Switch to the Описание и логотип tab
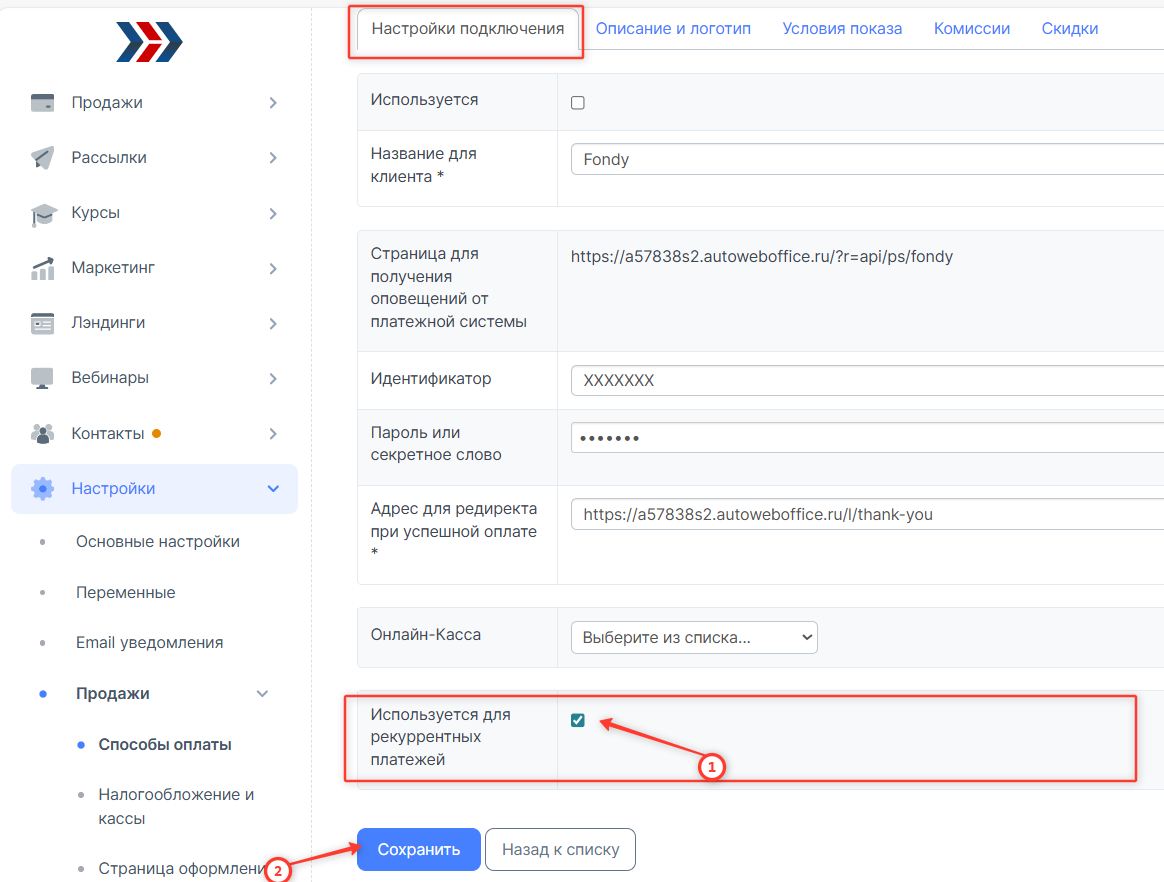This screenshot has width=1164, height=882. 673,29
